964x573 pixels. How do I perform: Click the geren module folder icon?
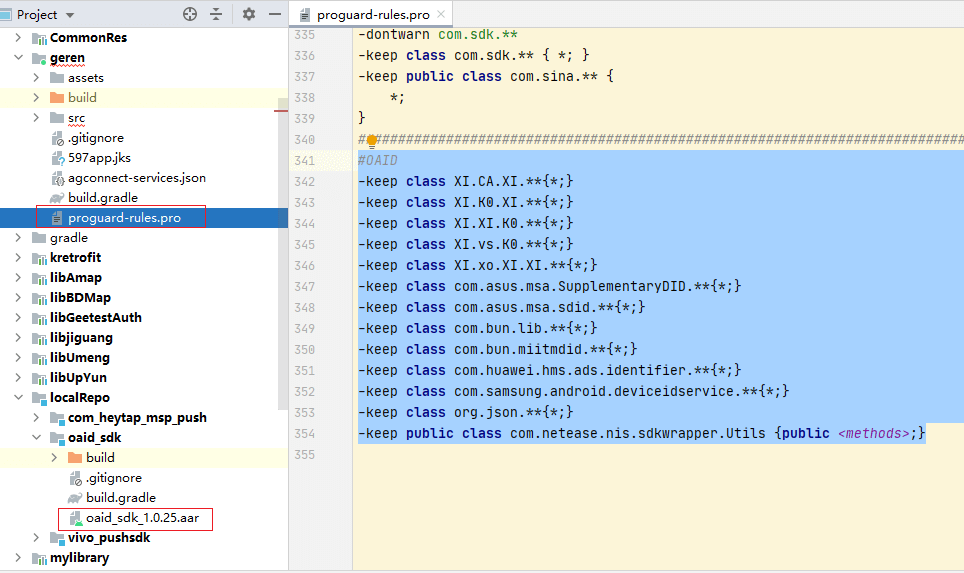[39, 58]
